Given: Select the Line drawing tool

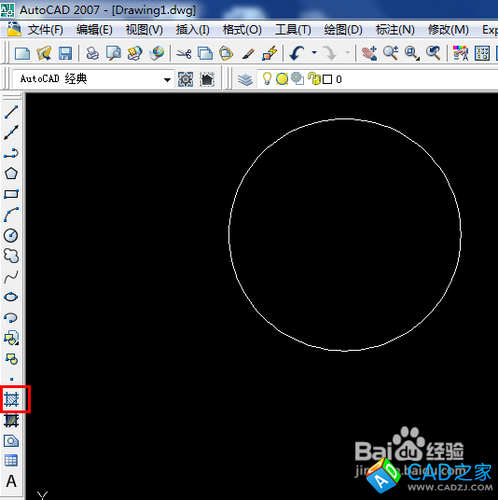Looking at the screenshot, I should coord(11,112).
